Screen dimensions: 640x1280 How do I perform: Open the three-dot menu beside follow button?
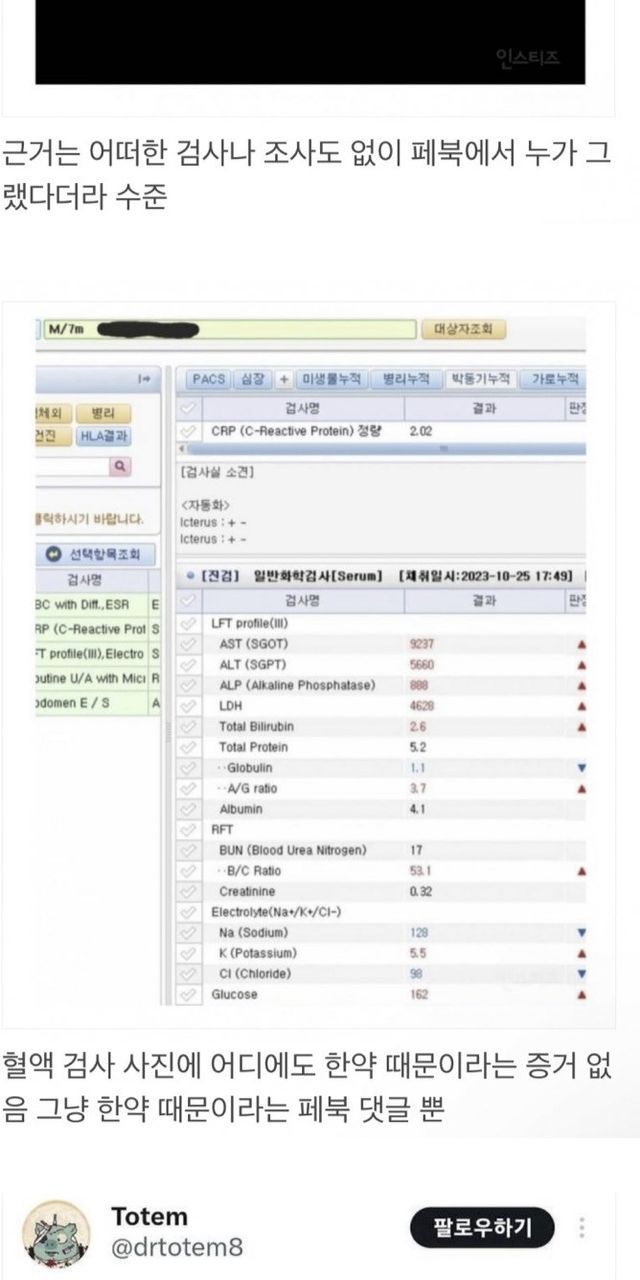click(x=582, y=1227)
